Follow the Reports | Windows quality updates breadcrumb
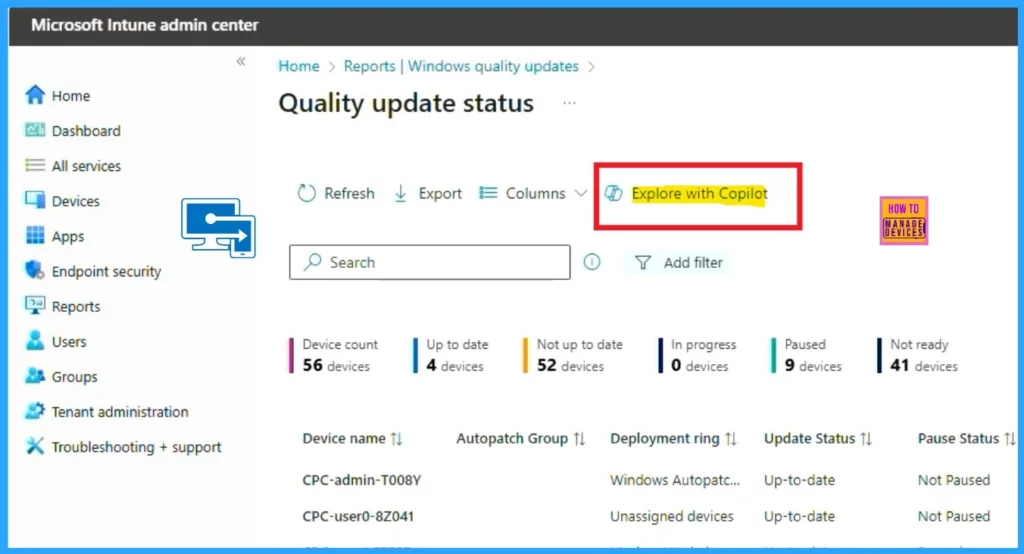This screenshot has height=554, width=1024. (461, 66)
